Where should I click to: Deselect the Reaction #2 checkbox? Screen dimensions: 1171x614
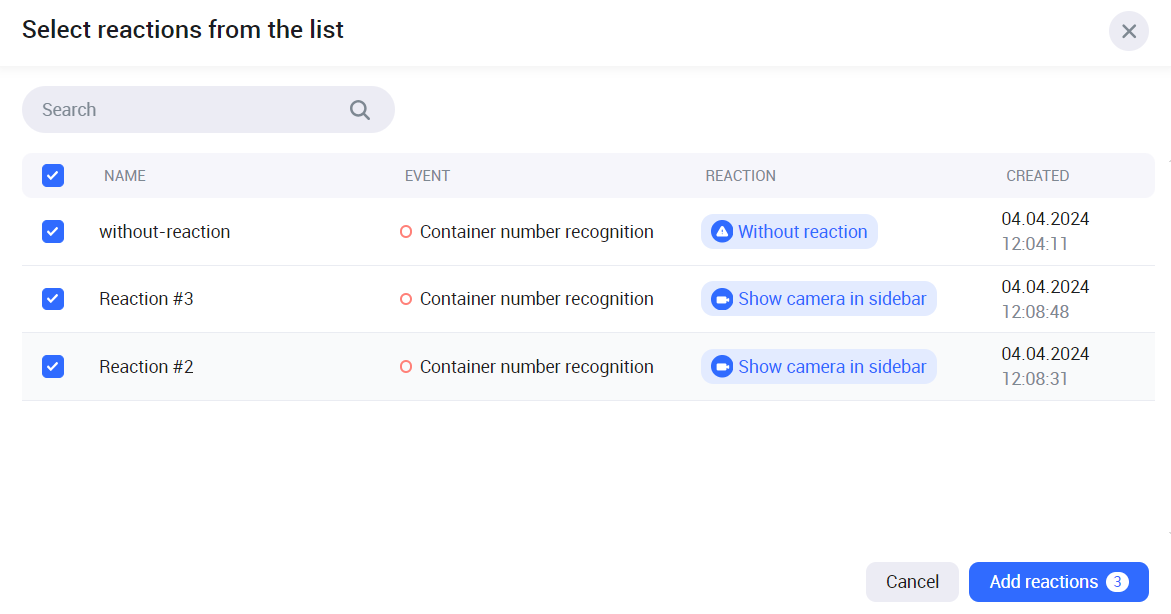[x=53, y=367]
